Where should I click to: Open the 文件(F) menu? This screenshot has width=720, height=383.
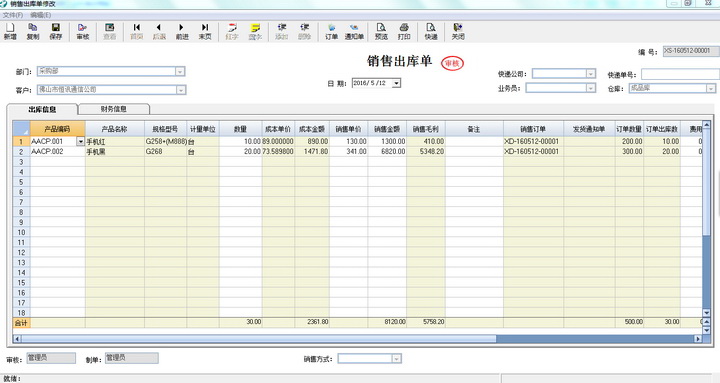(x=13, y=15)
